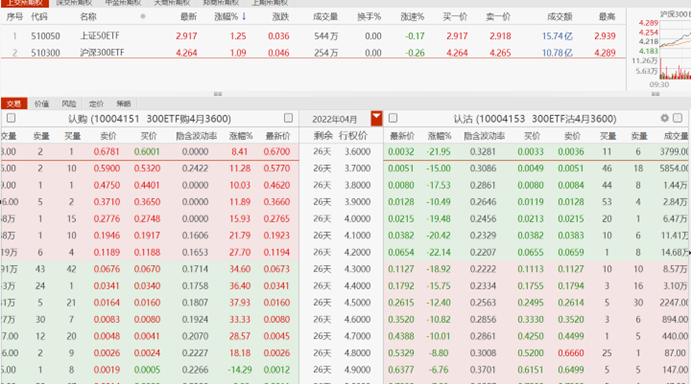Screen dimensions: 691x384
Task: Switch to the 交易 tab
Action: point(14,104)
